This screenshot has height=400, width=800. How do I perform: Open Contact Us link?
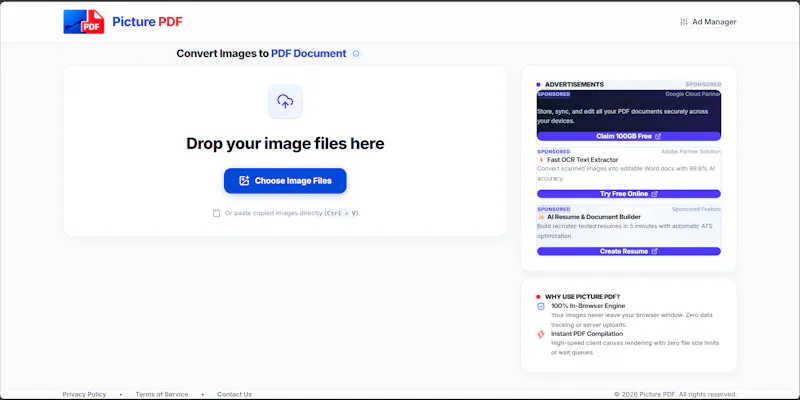(234, 394)
